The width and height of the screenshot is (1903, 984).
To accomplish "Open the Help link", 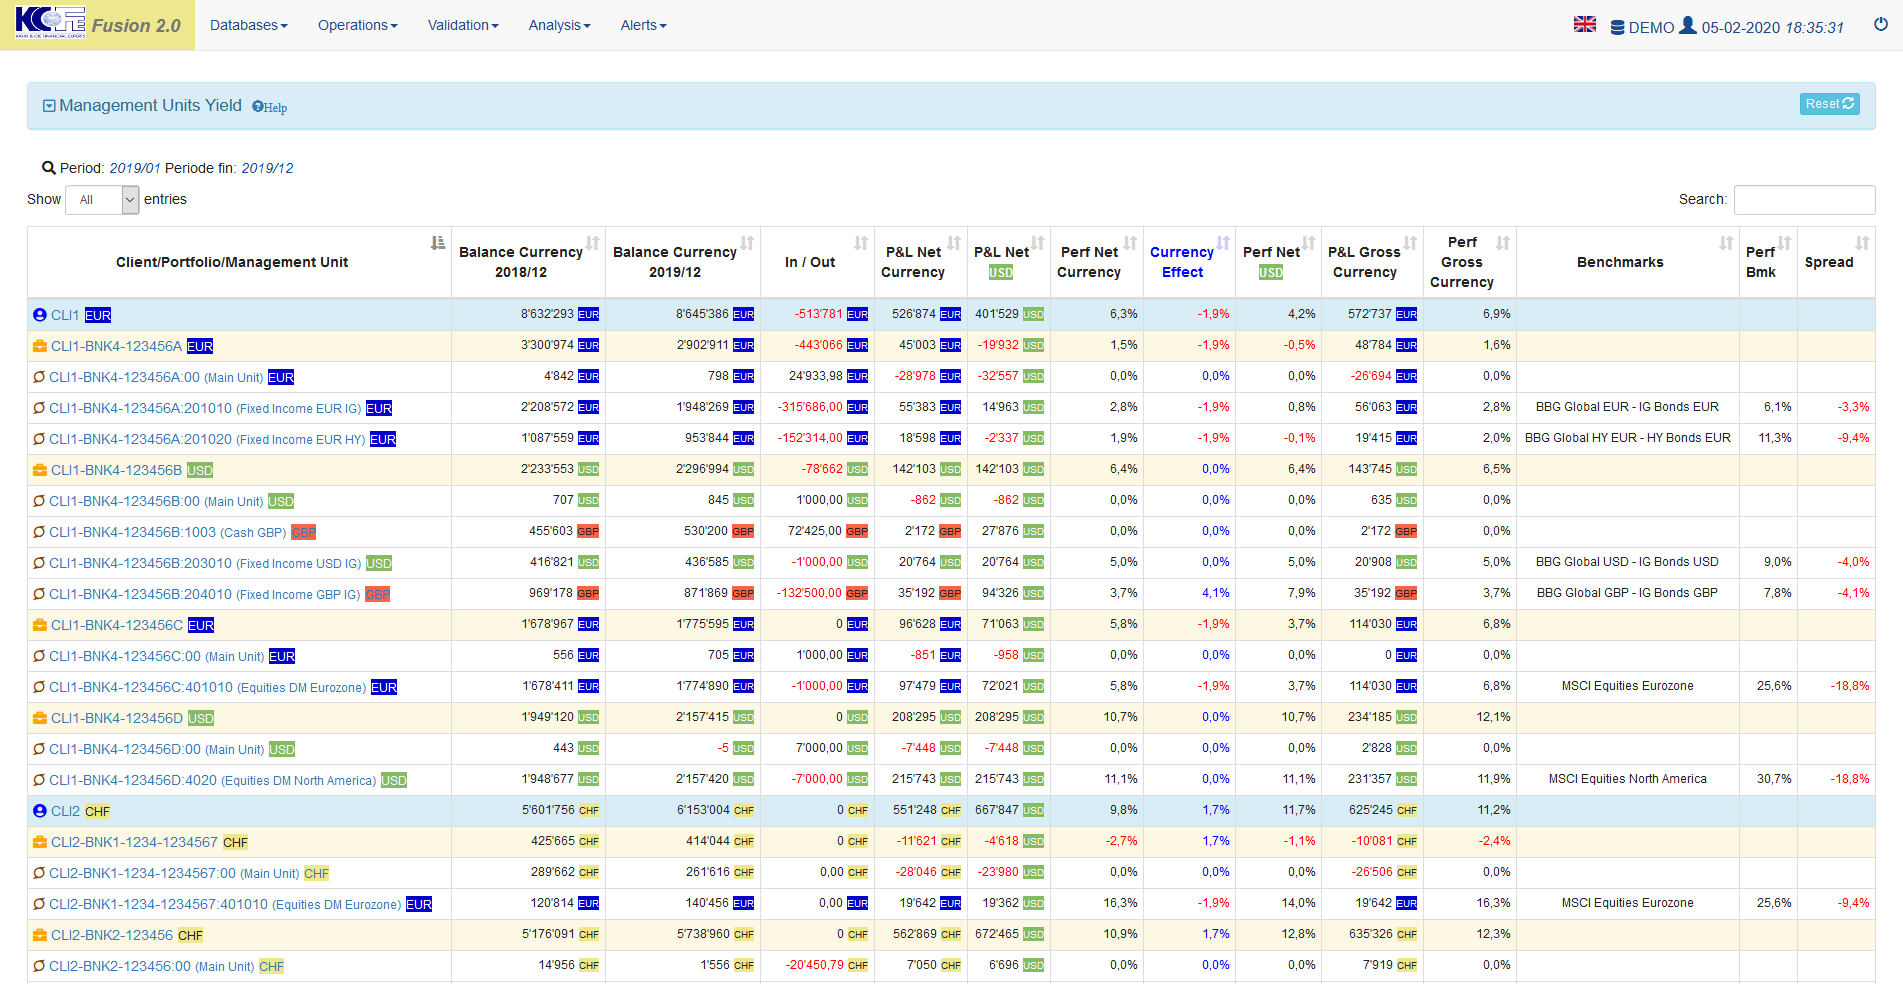I will click(270, 107).
